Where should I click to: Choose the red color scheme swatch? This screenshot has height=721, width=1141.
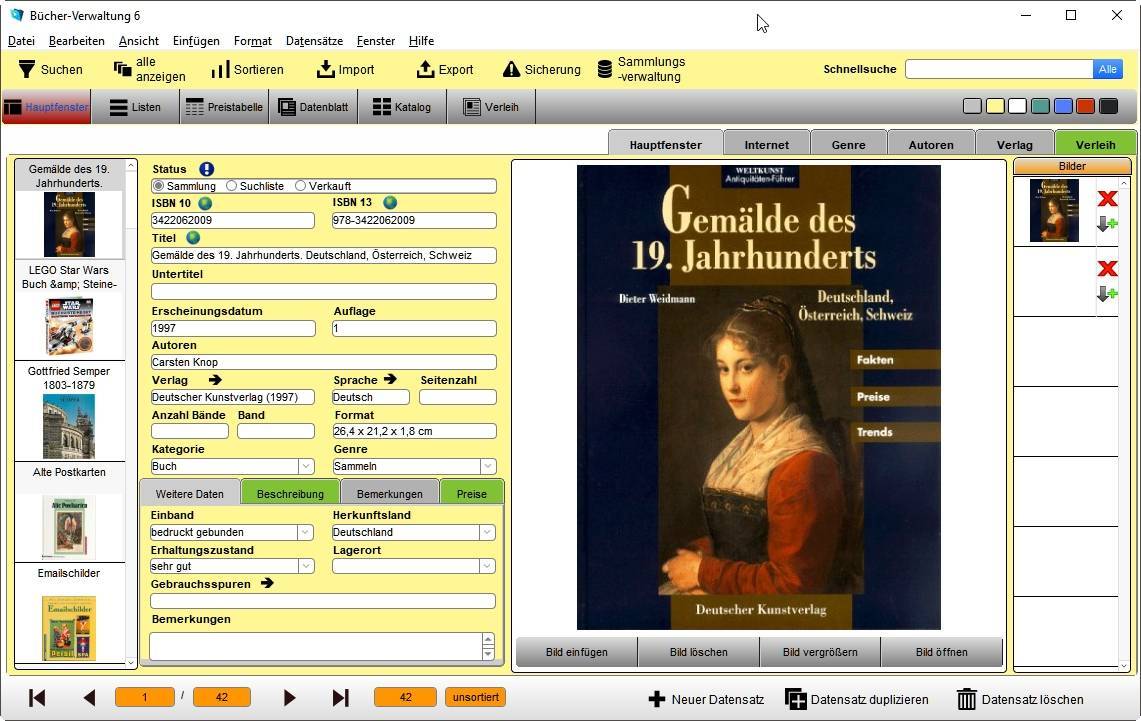pos(1085,106)
